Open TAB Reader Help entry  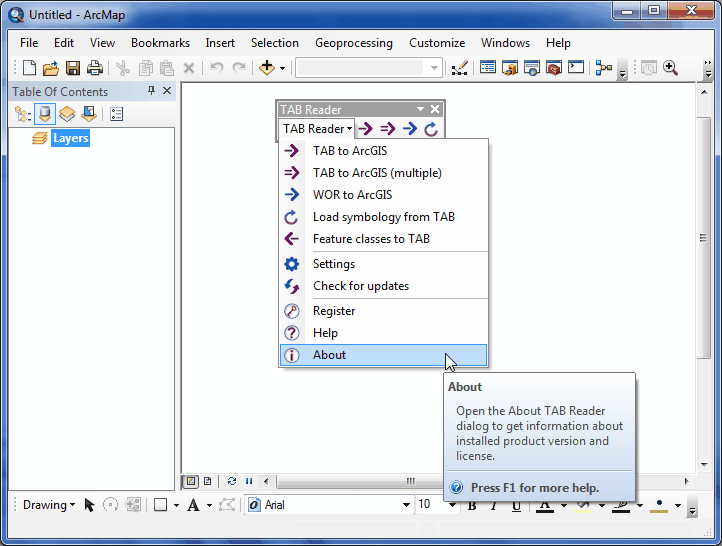coord(383,333)
